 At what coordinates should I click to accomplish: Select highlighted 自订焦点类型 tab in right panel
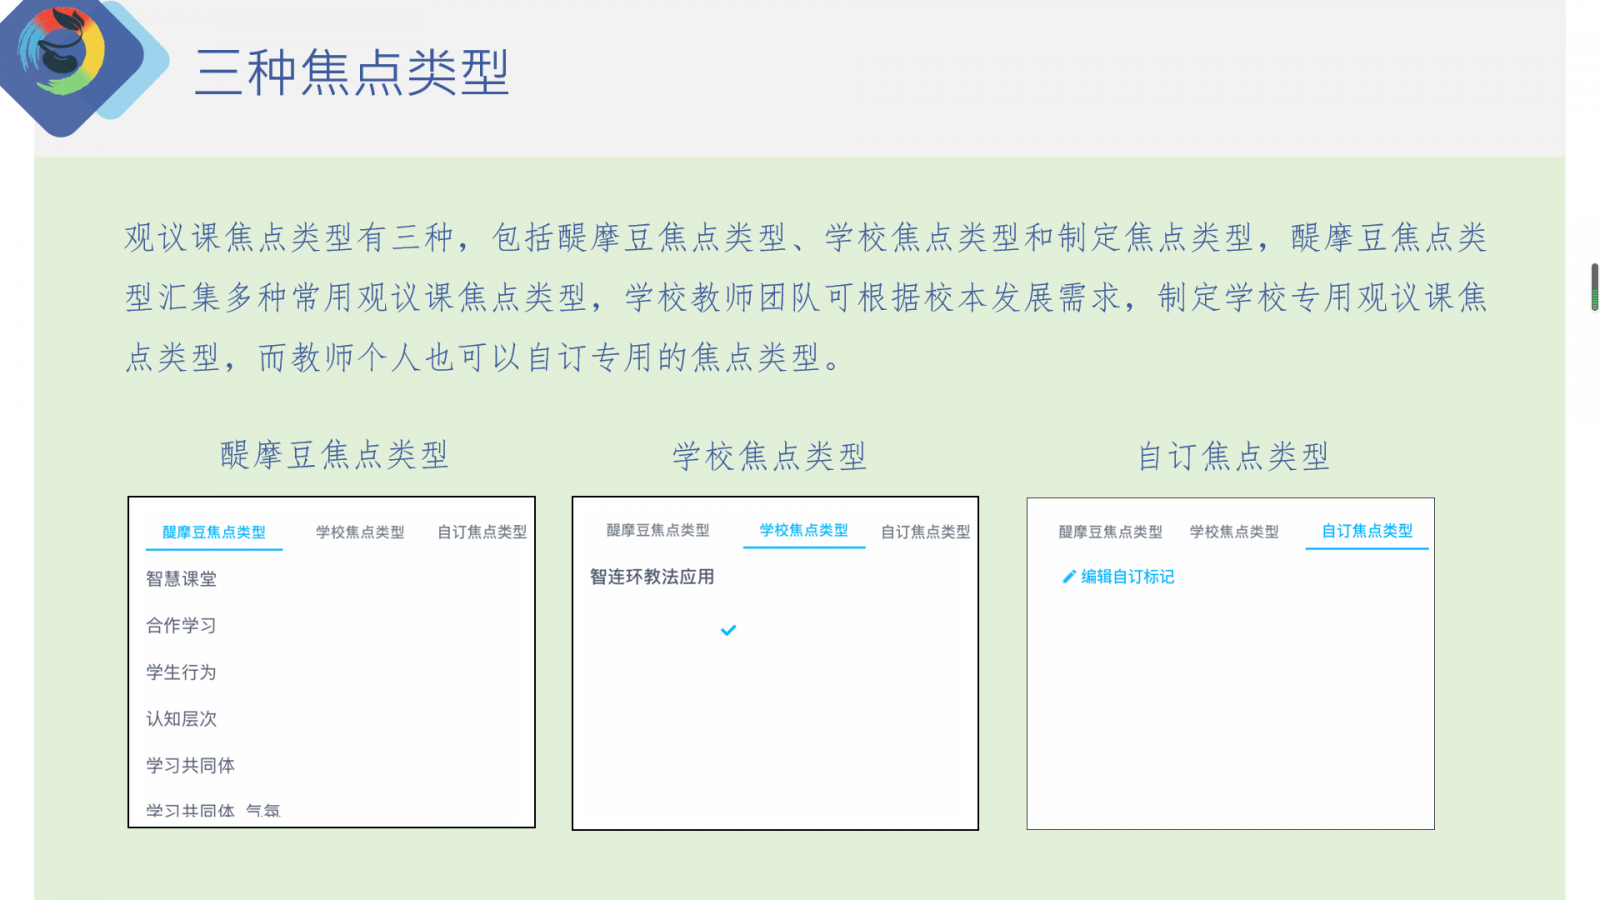tap(1367, 531)
